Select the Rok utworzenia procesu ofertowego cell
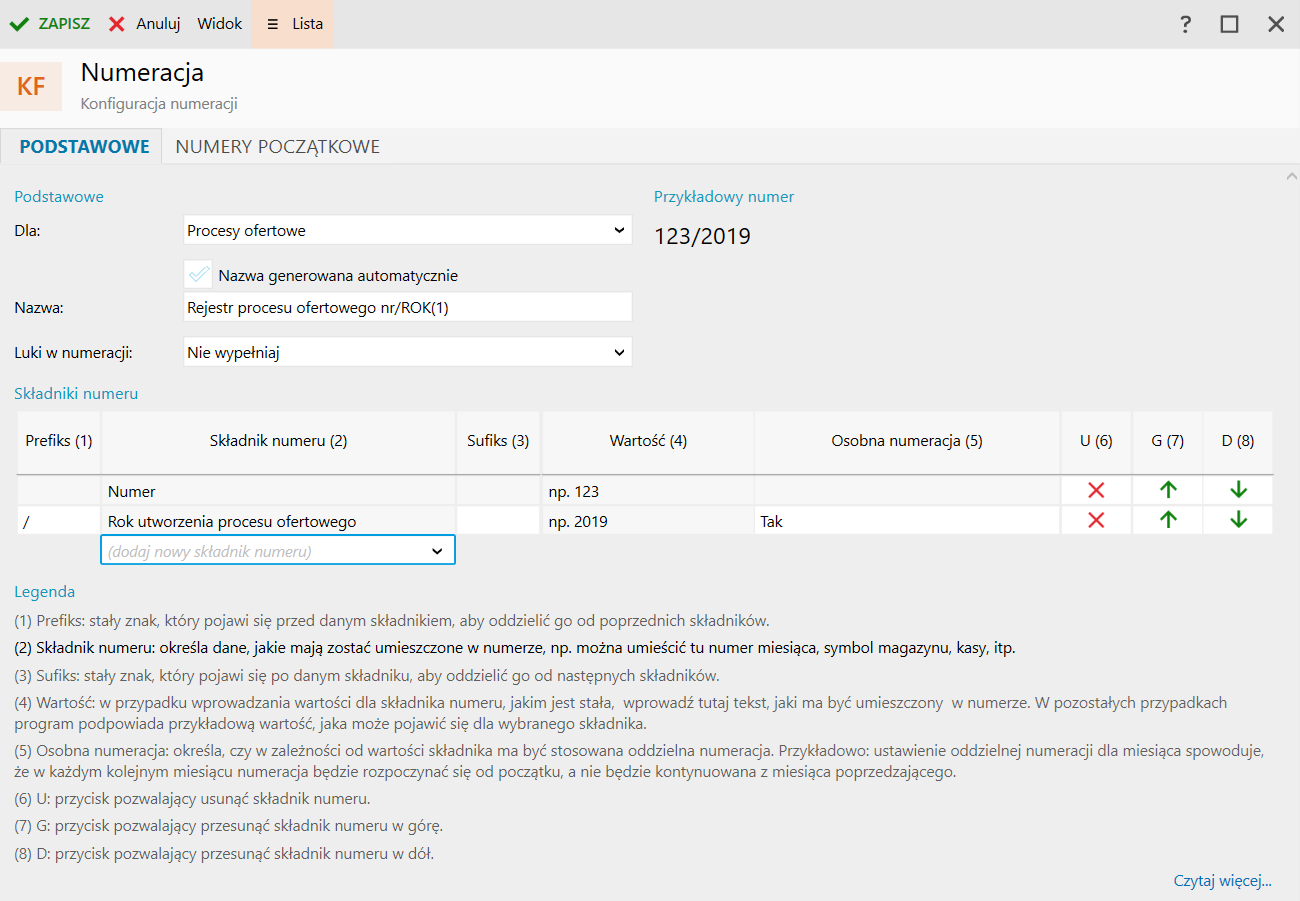This screenshot has width=1300, height=901. pyautogui.click(x=279, y=521)
